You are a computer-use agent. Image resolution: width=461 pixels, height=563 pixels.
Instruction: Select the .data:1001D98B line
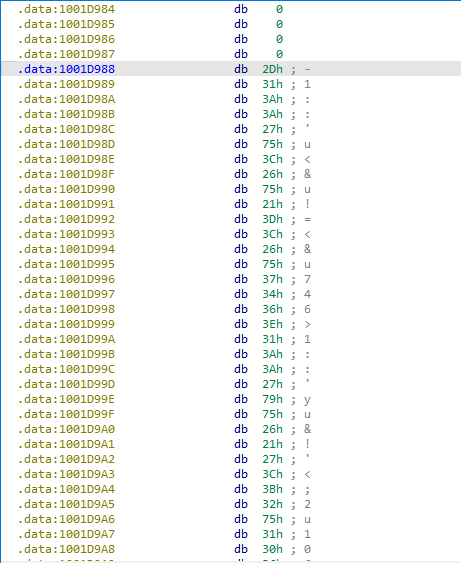coord(66,114)
